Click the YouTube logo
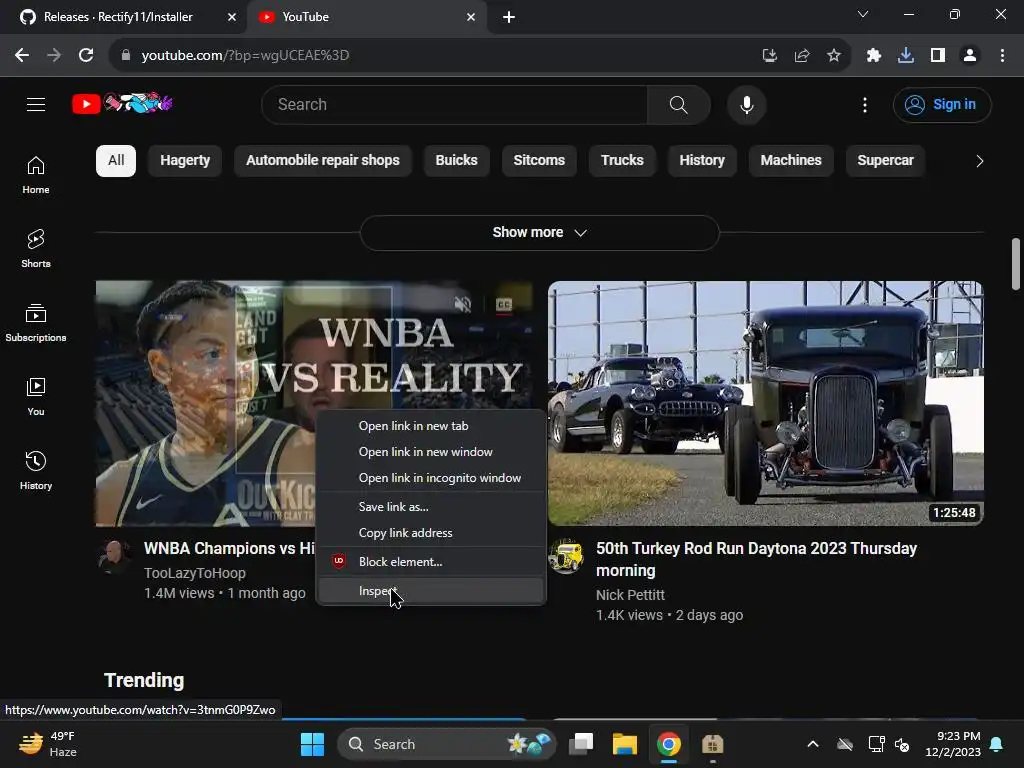Image resolution: width=1024 pixels, height=768 pixels. 122,103
